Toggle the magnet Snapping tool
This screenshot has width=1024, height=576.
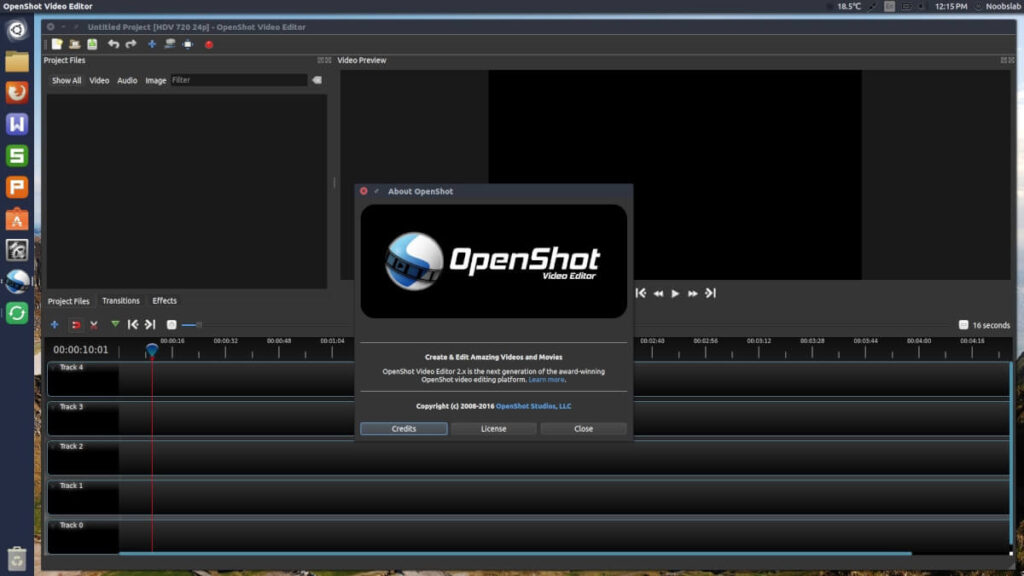(75, 325)
